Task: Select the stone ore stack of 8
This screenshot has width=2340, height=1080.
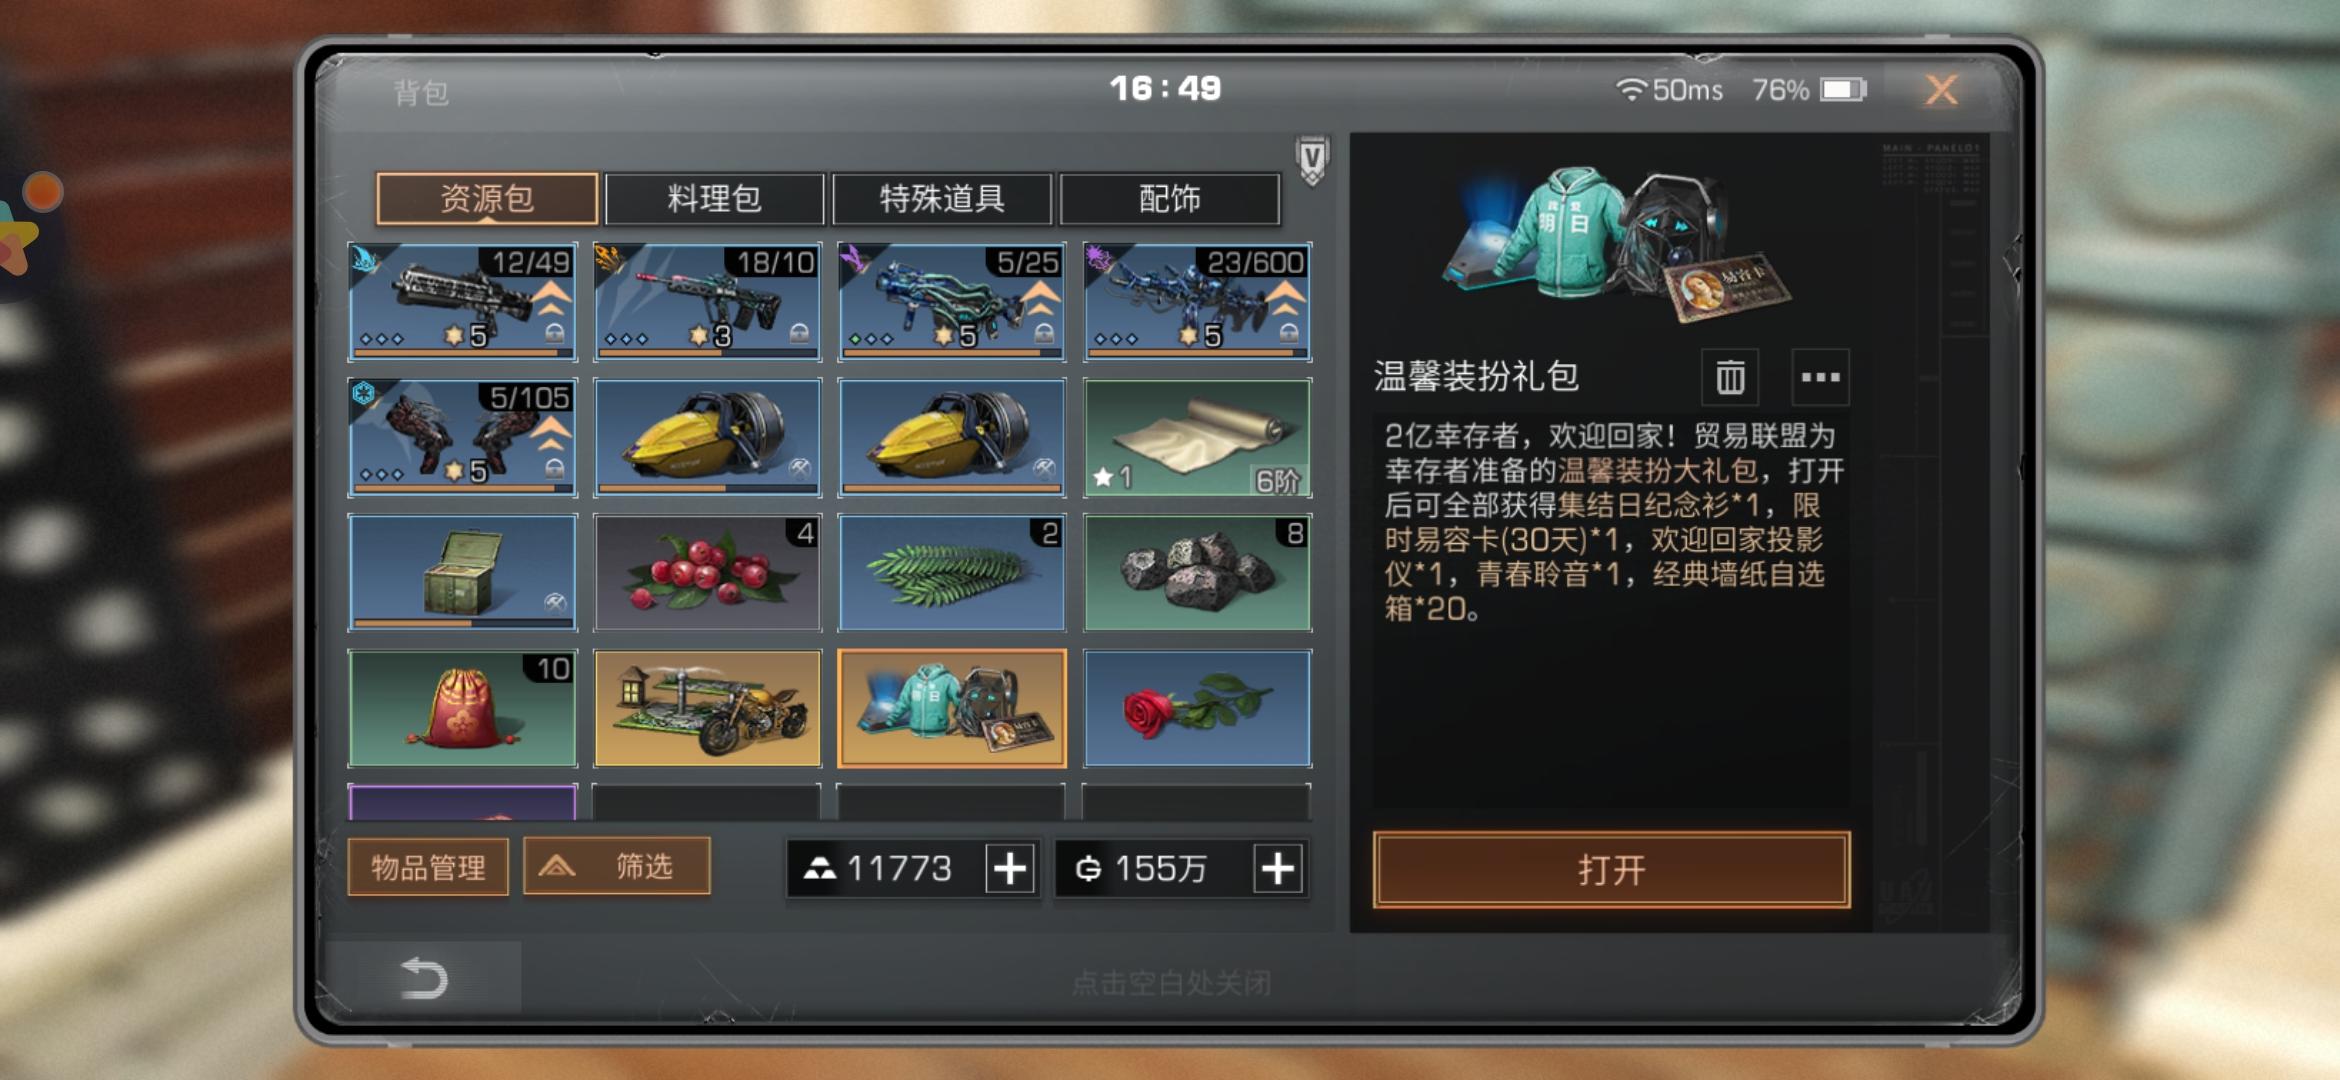Action: pos(1197,572)
